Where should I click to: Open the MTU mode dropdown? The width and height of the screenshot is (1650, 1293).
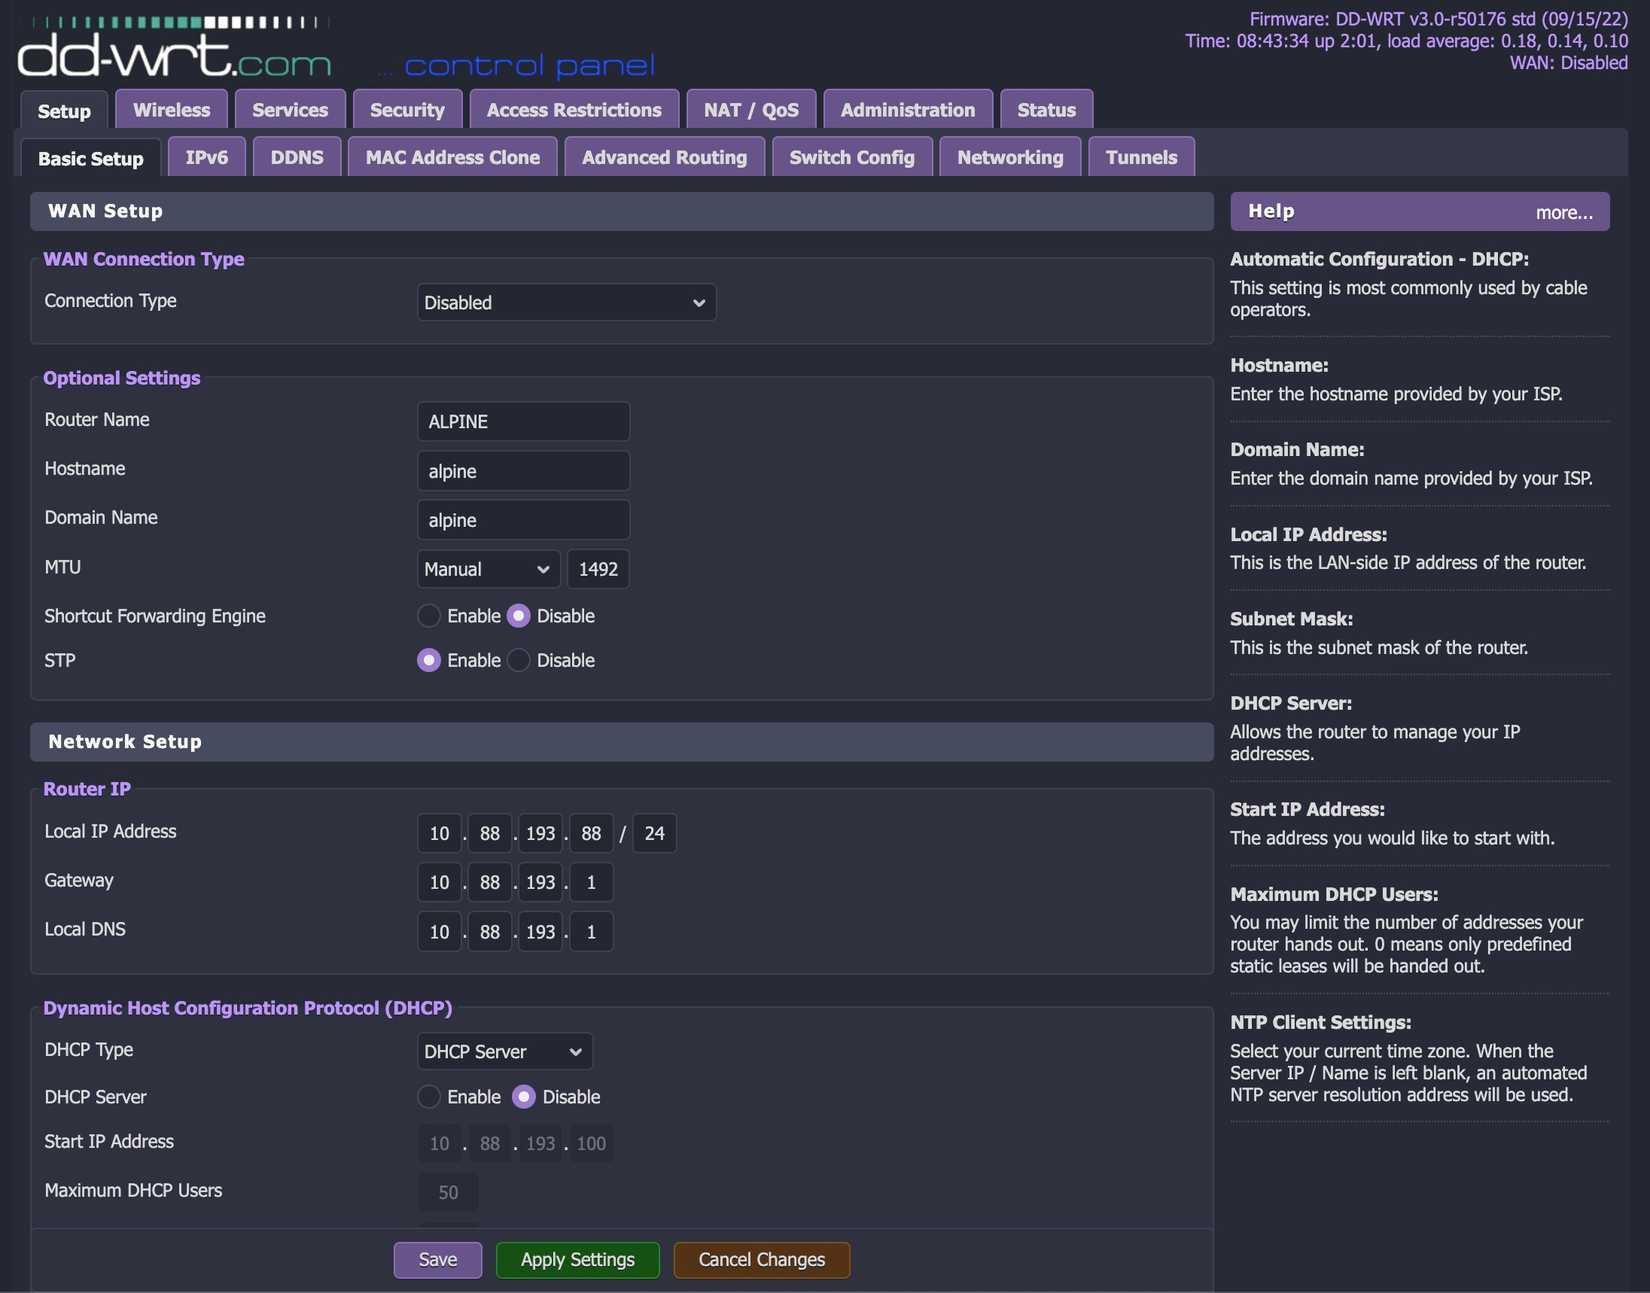tap(487, 568)
